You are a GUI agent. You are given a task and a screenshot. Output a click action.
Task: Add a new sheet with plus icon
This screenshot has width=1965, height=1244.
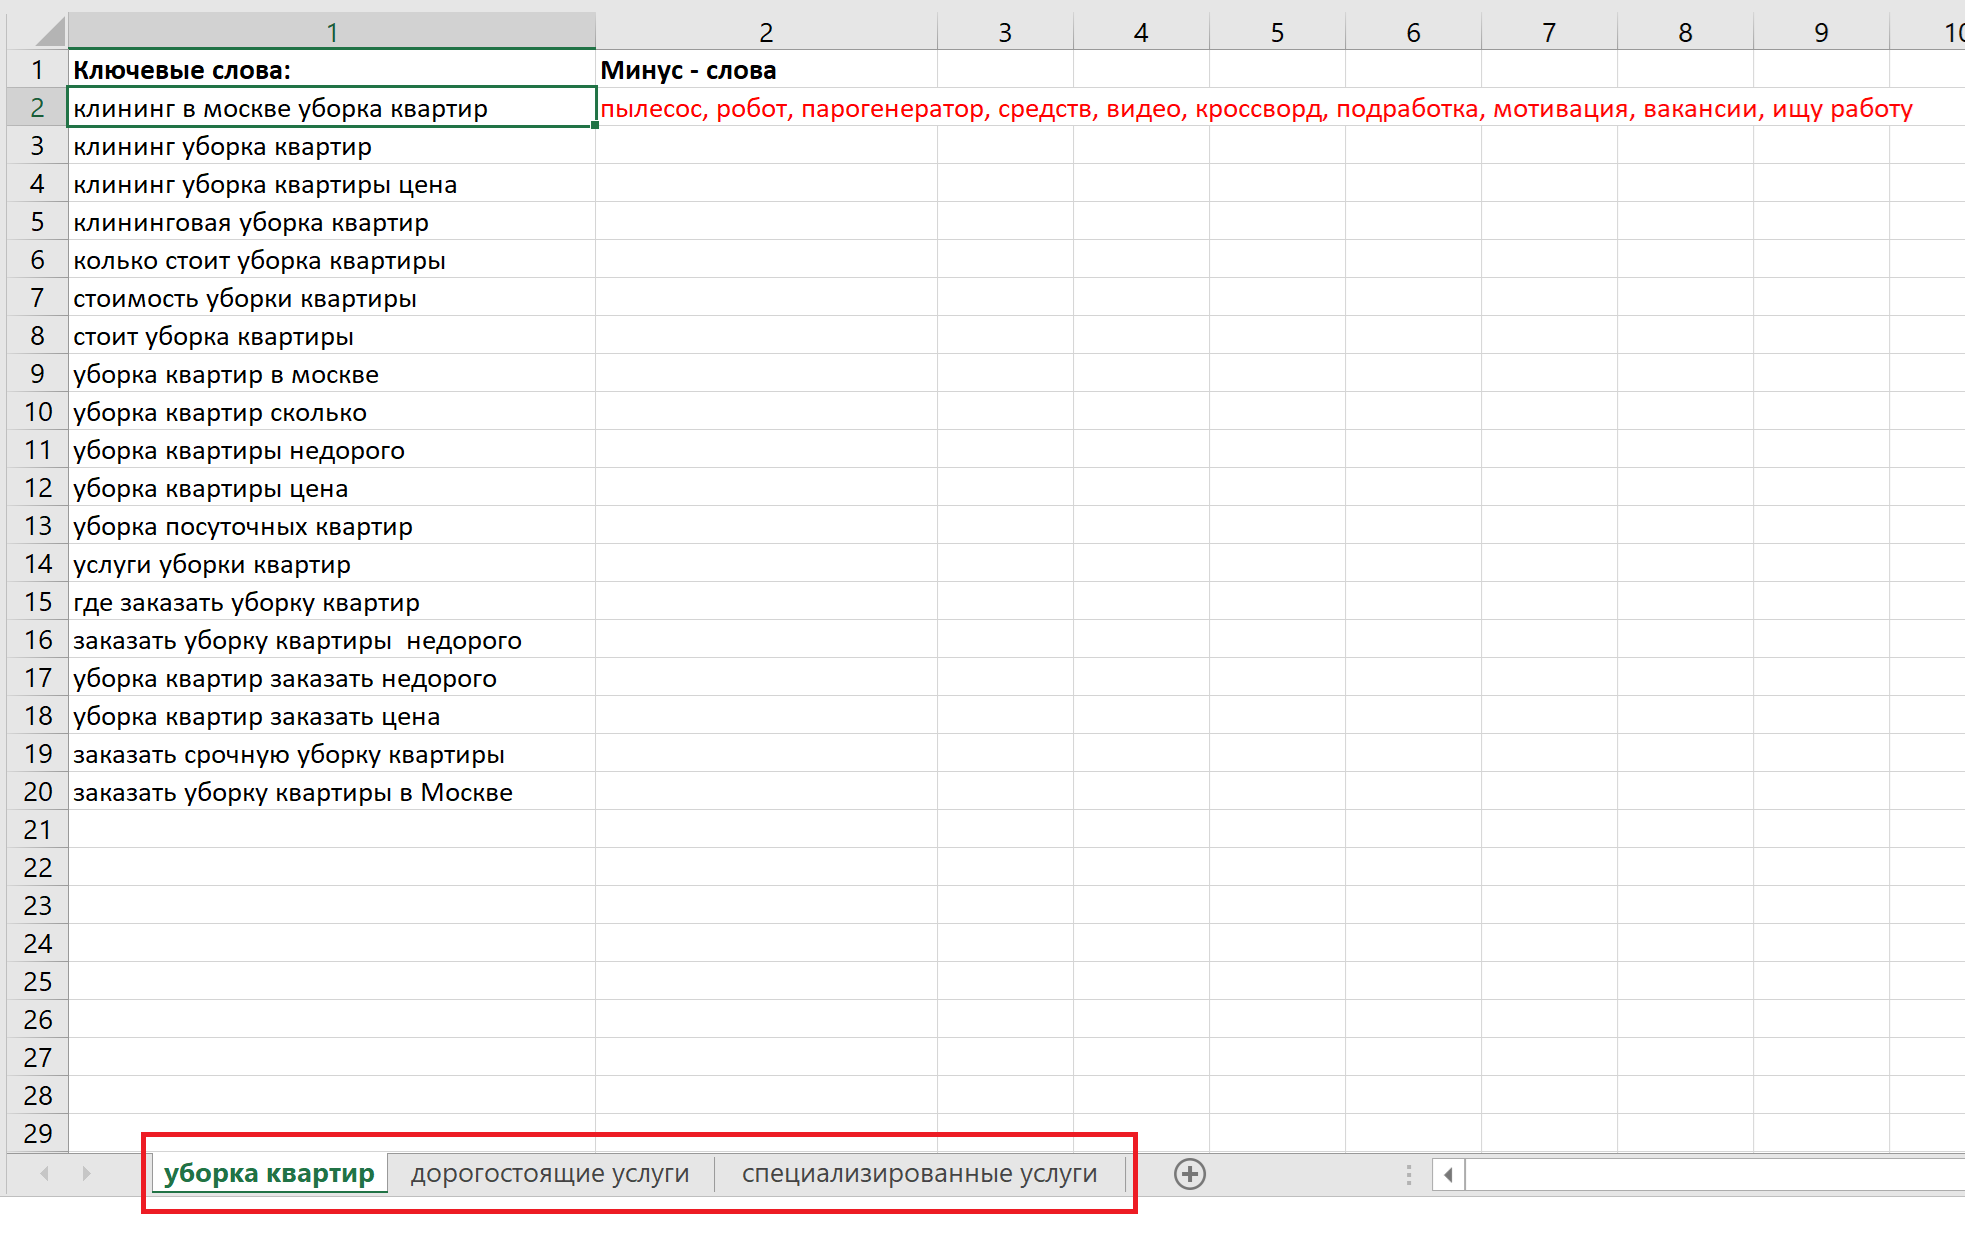pyautogui.click(x=1189, y=1173)
